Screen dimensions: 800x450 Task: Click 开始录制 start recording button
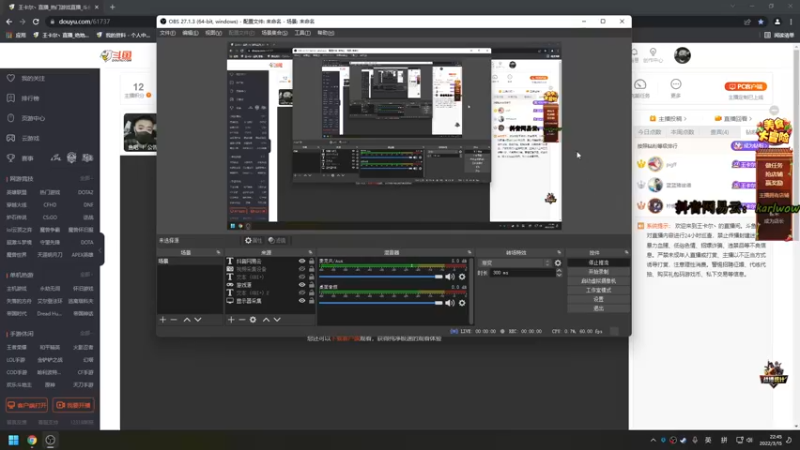[598, 271]
